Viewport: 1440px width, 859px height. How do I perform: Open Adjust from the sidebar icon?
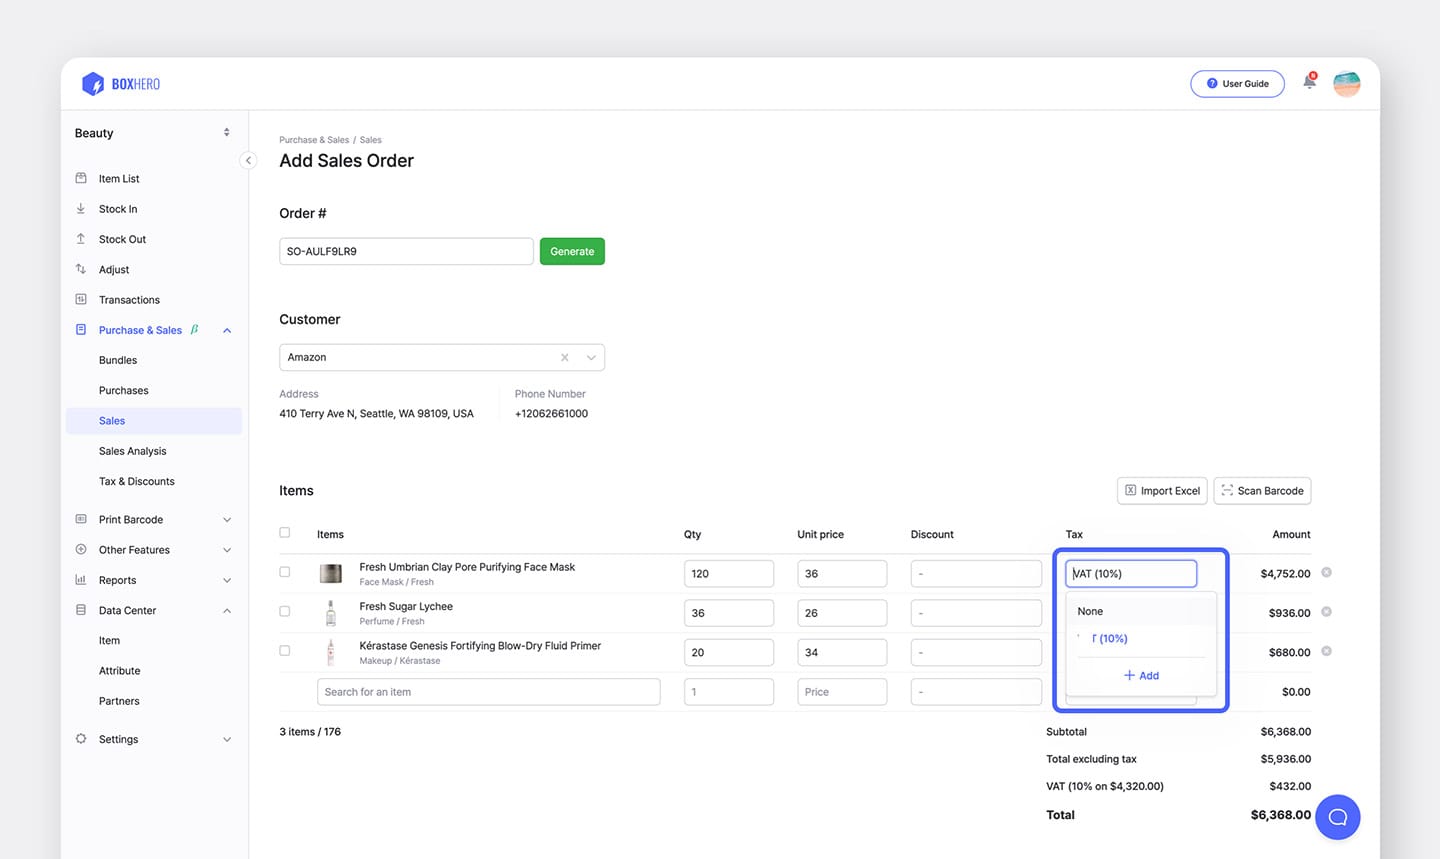pos(82,269)
